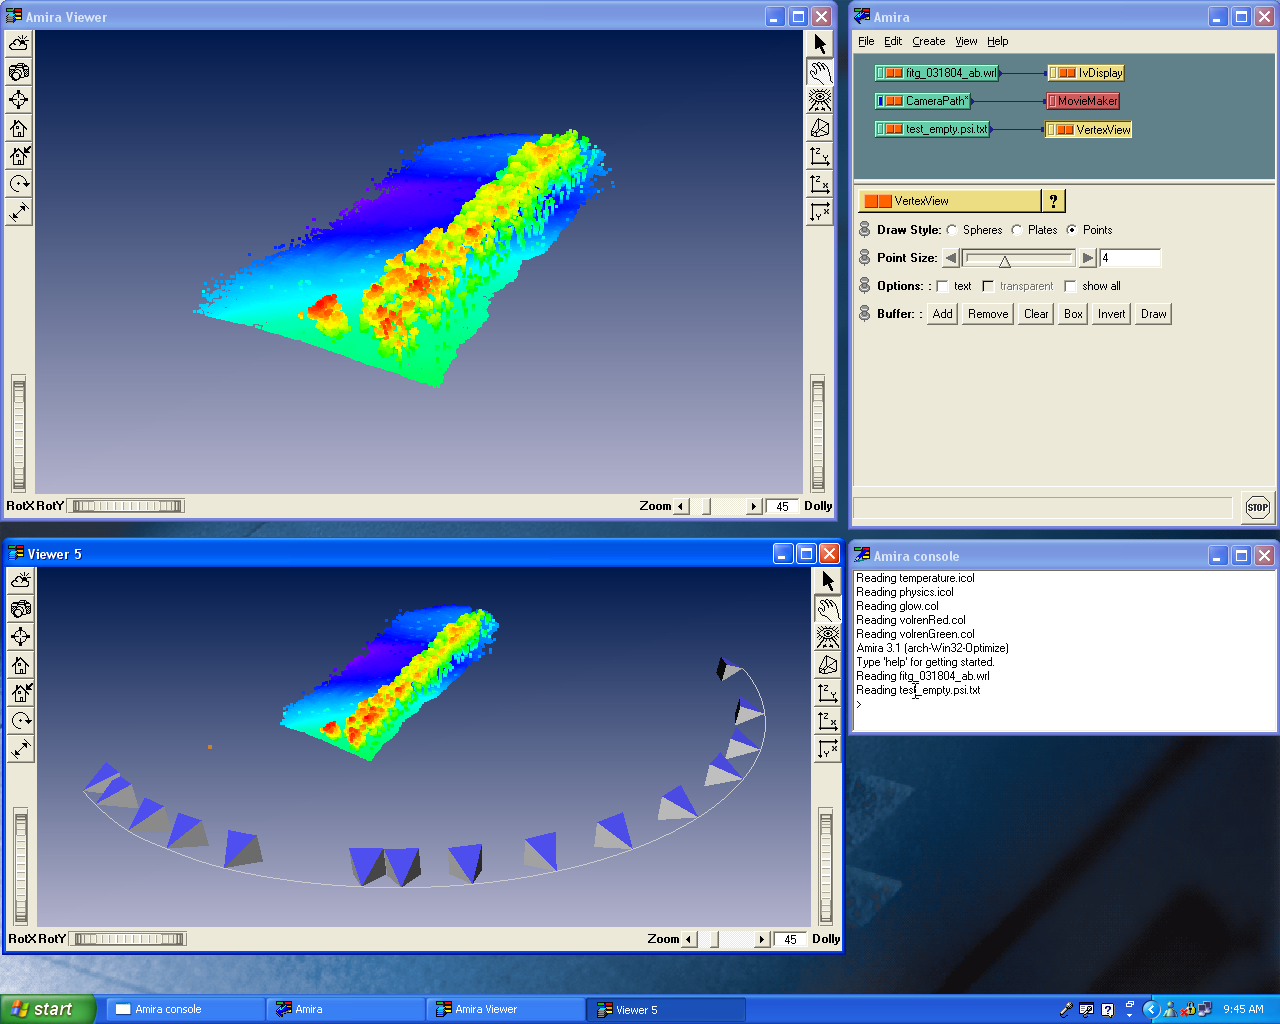
Task: Choose the Plates draw style option
Action: coord(1017,230)
